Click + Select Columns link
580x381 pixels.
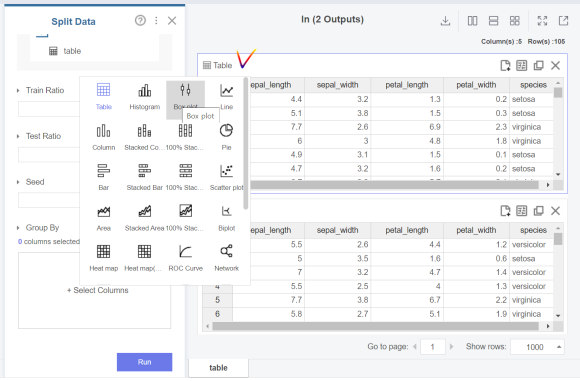(x=98, y=290)
